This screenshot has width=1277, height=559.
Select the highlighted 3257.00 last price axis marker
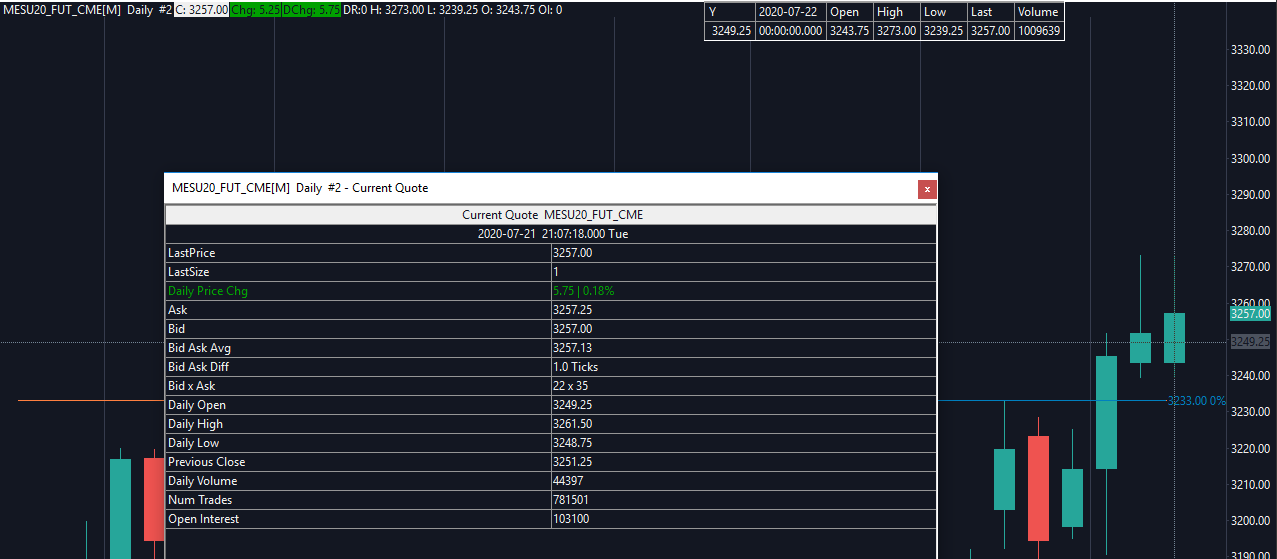[1250, 313]
